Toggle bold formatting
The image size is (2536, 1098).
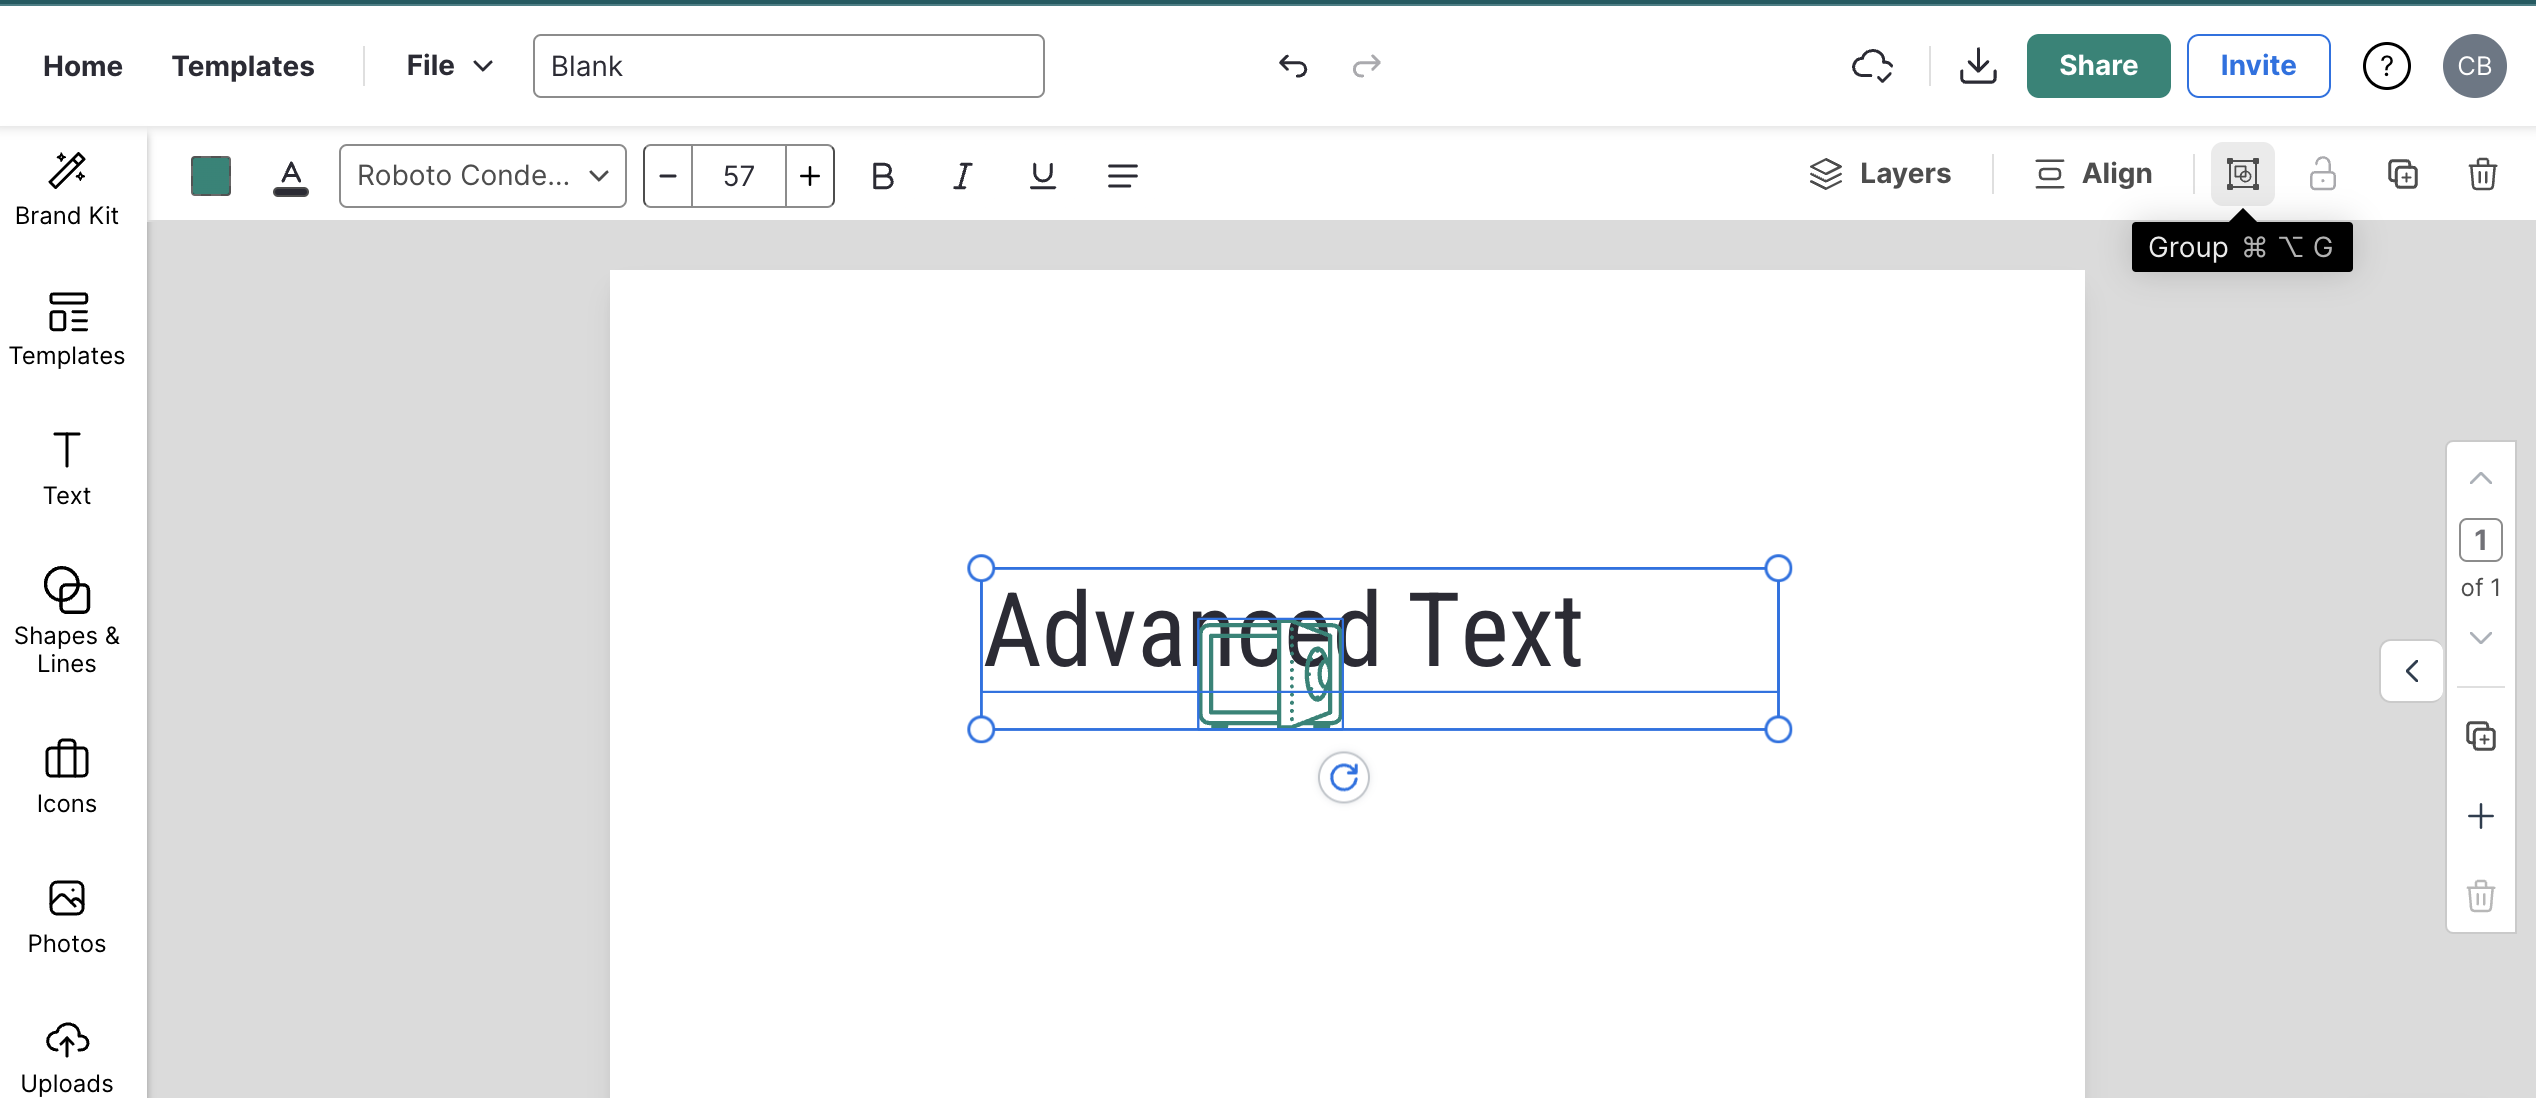pyautogui.click(x=882, y=176)
